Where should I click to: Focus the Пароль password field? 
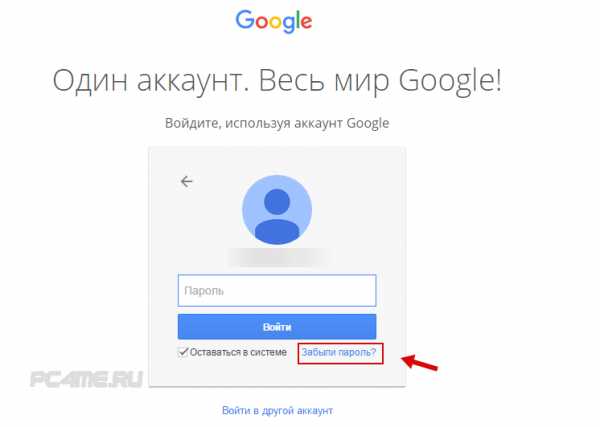277,290
